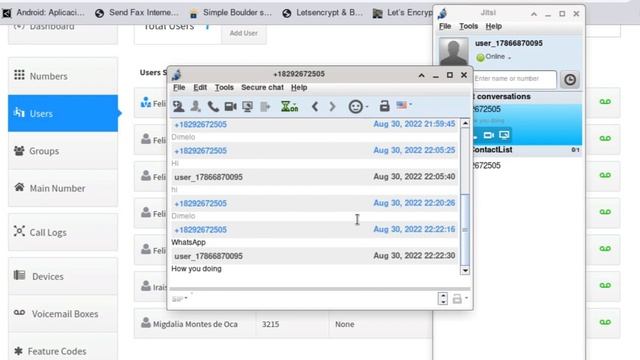Screen dimensions: 640x360
Task: Click the Add User button
Action: 243,33
